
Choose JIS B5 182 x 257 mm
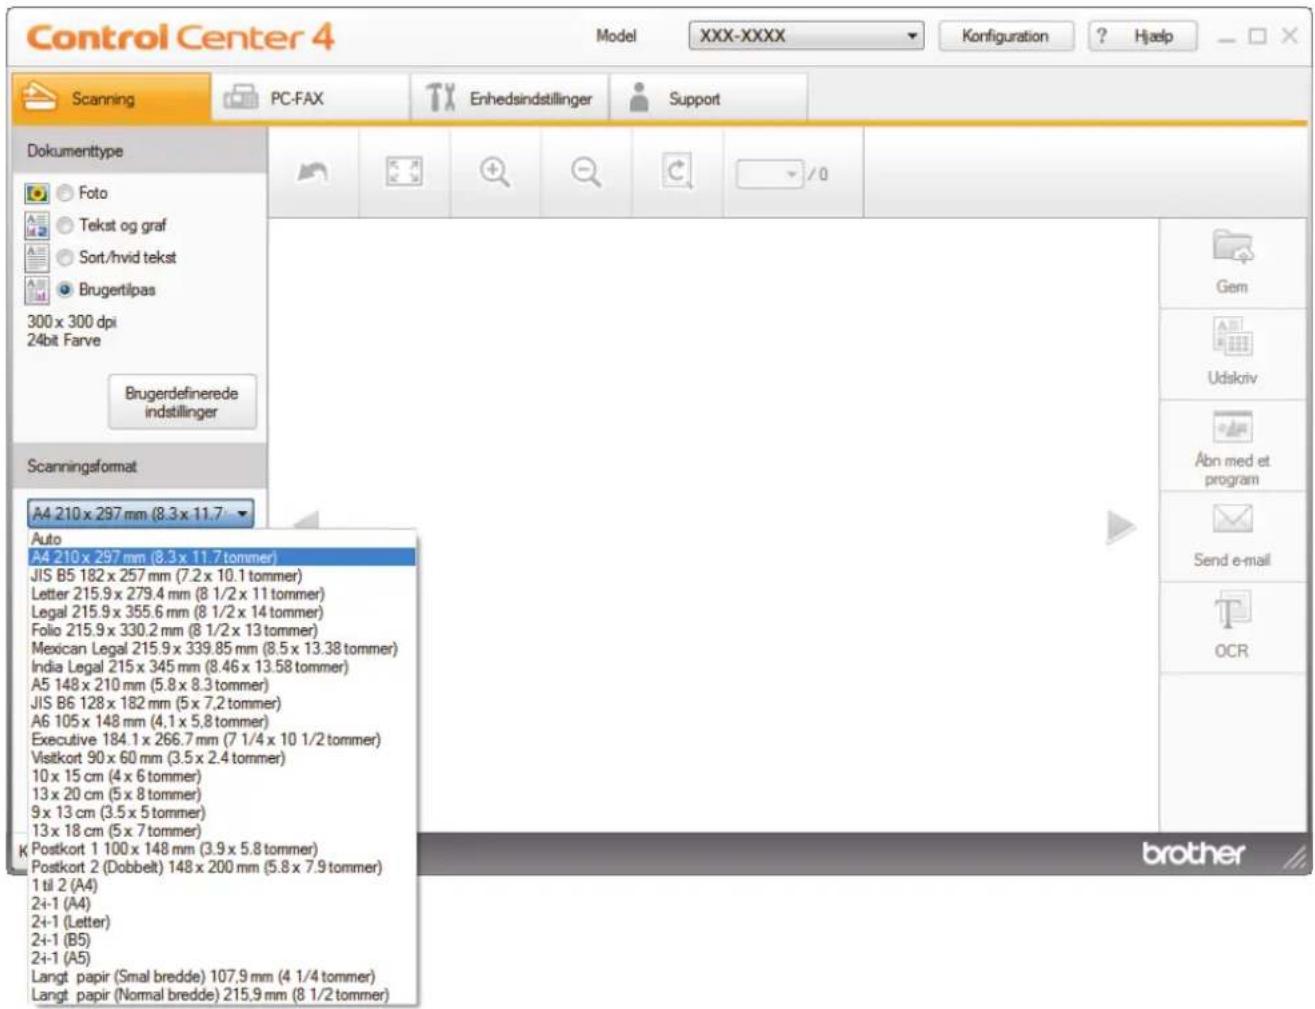222,575
